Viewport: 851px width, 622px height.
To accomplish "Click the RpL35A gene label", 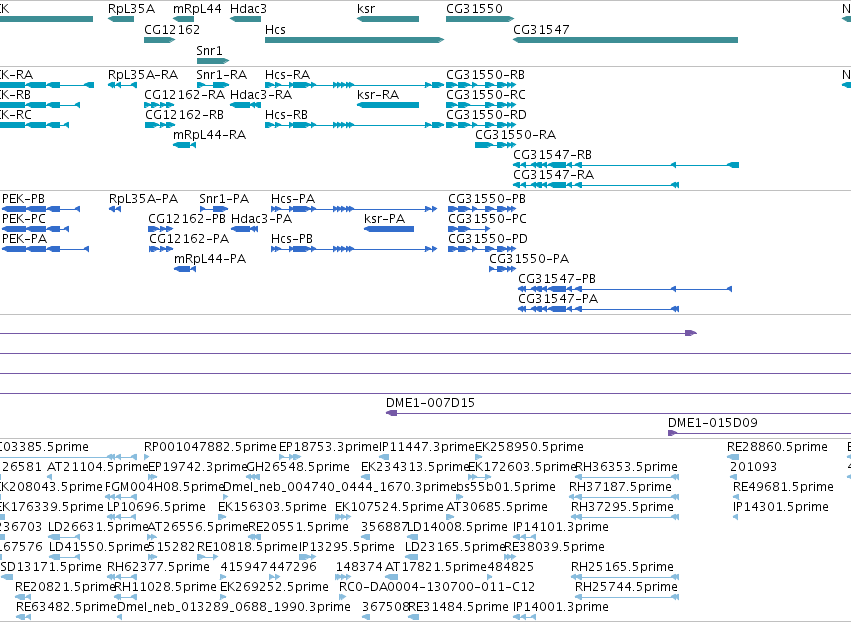I will pos(131,9).
